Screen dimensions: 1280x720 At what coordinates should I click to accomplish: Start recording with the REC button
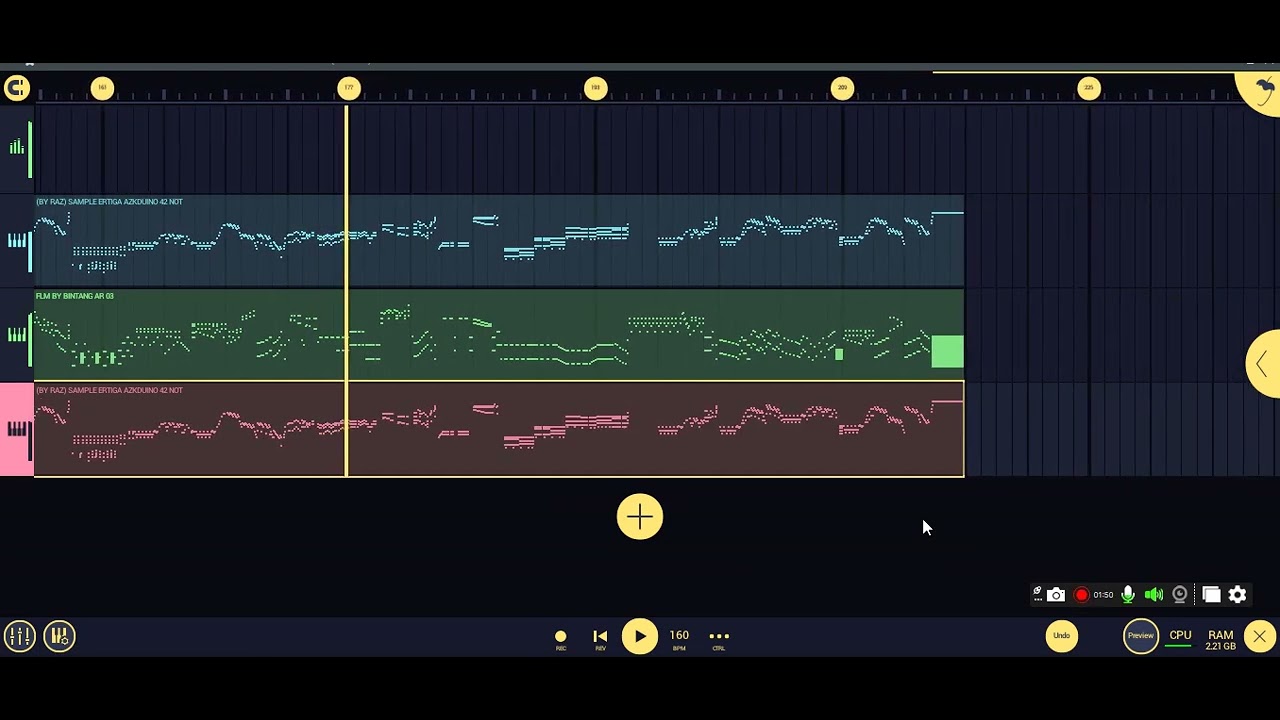(x=561, y=640)
